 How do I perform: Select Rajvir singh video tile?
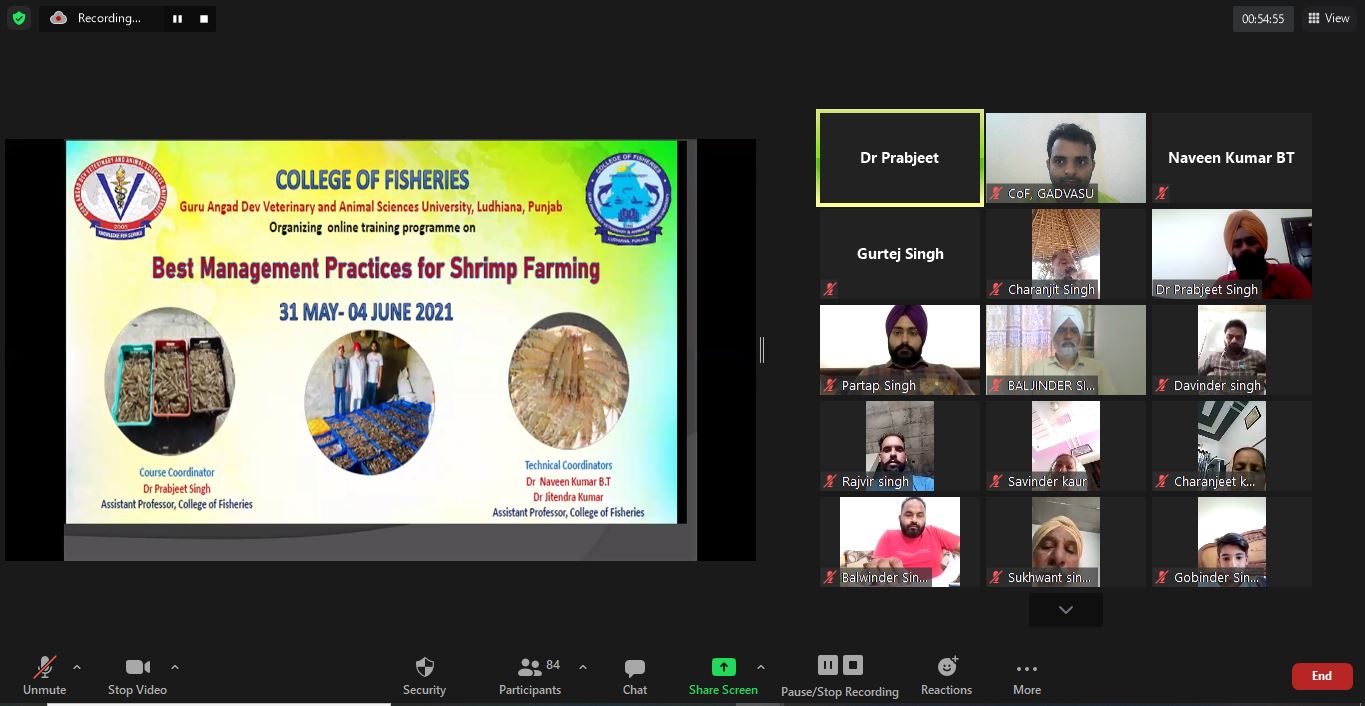click(x=900, y=446)
